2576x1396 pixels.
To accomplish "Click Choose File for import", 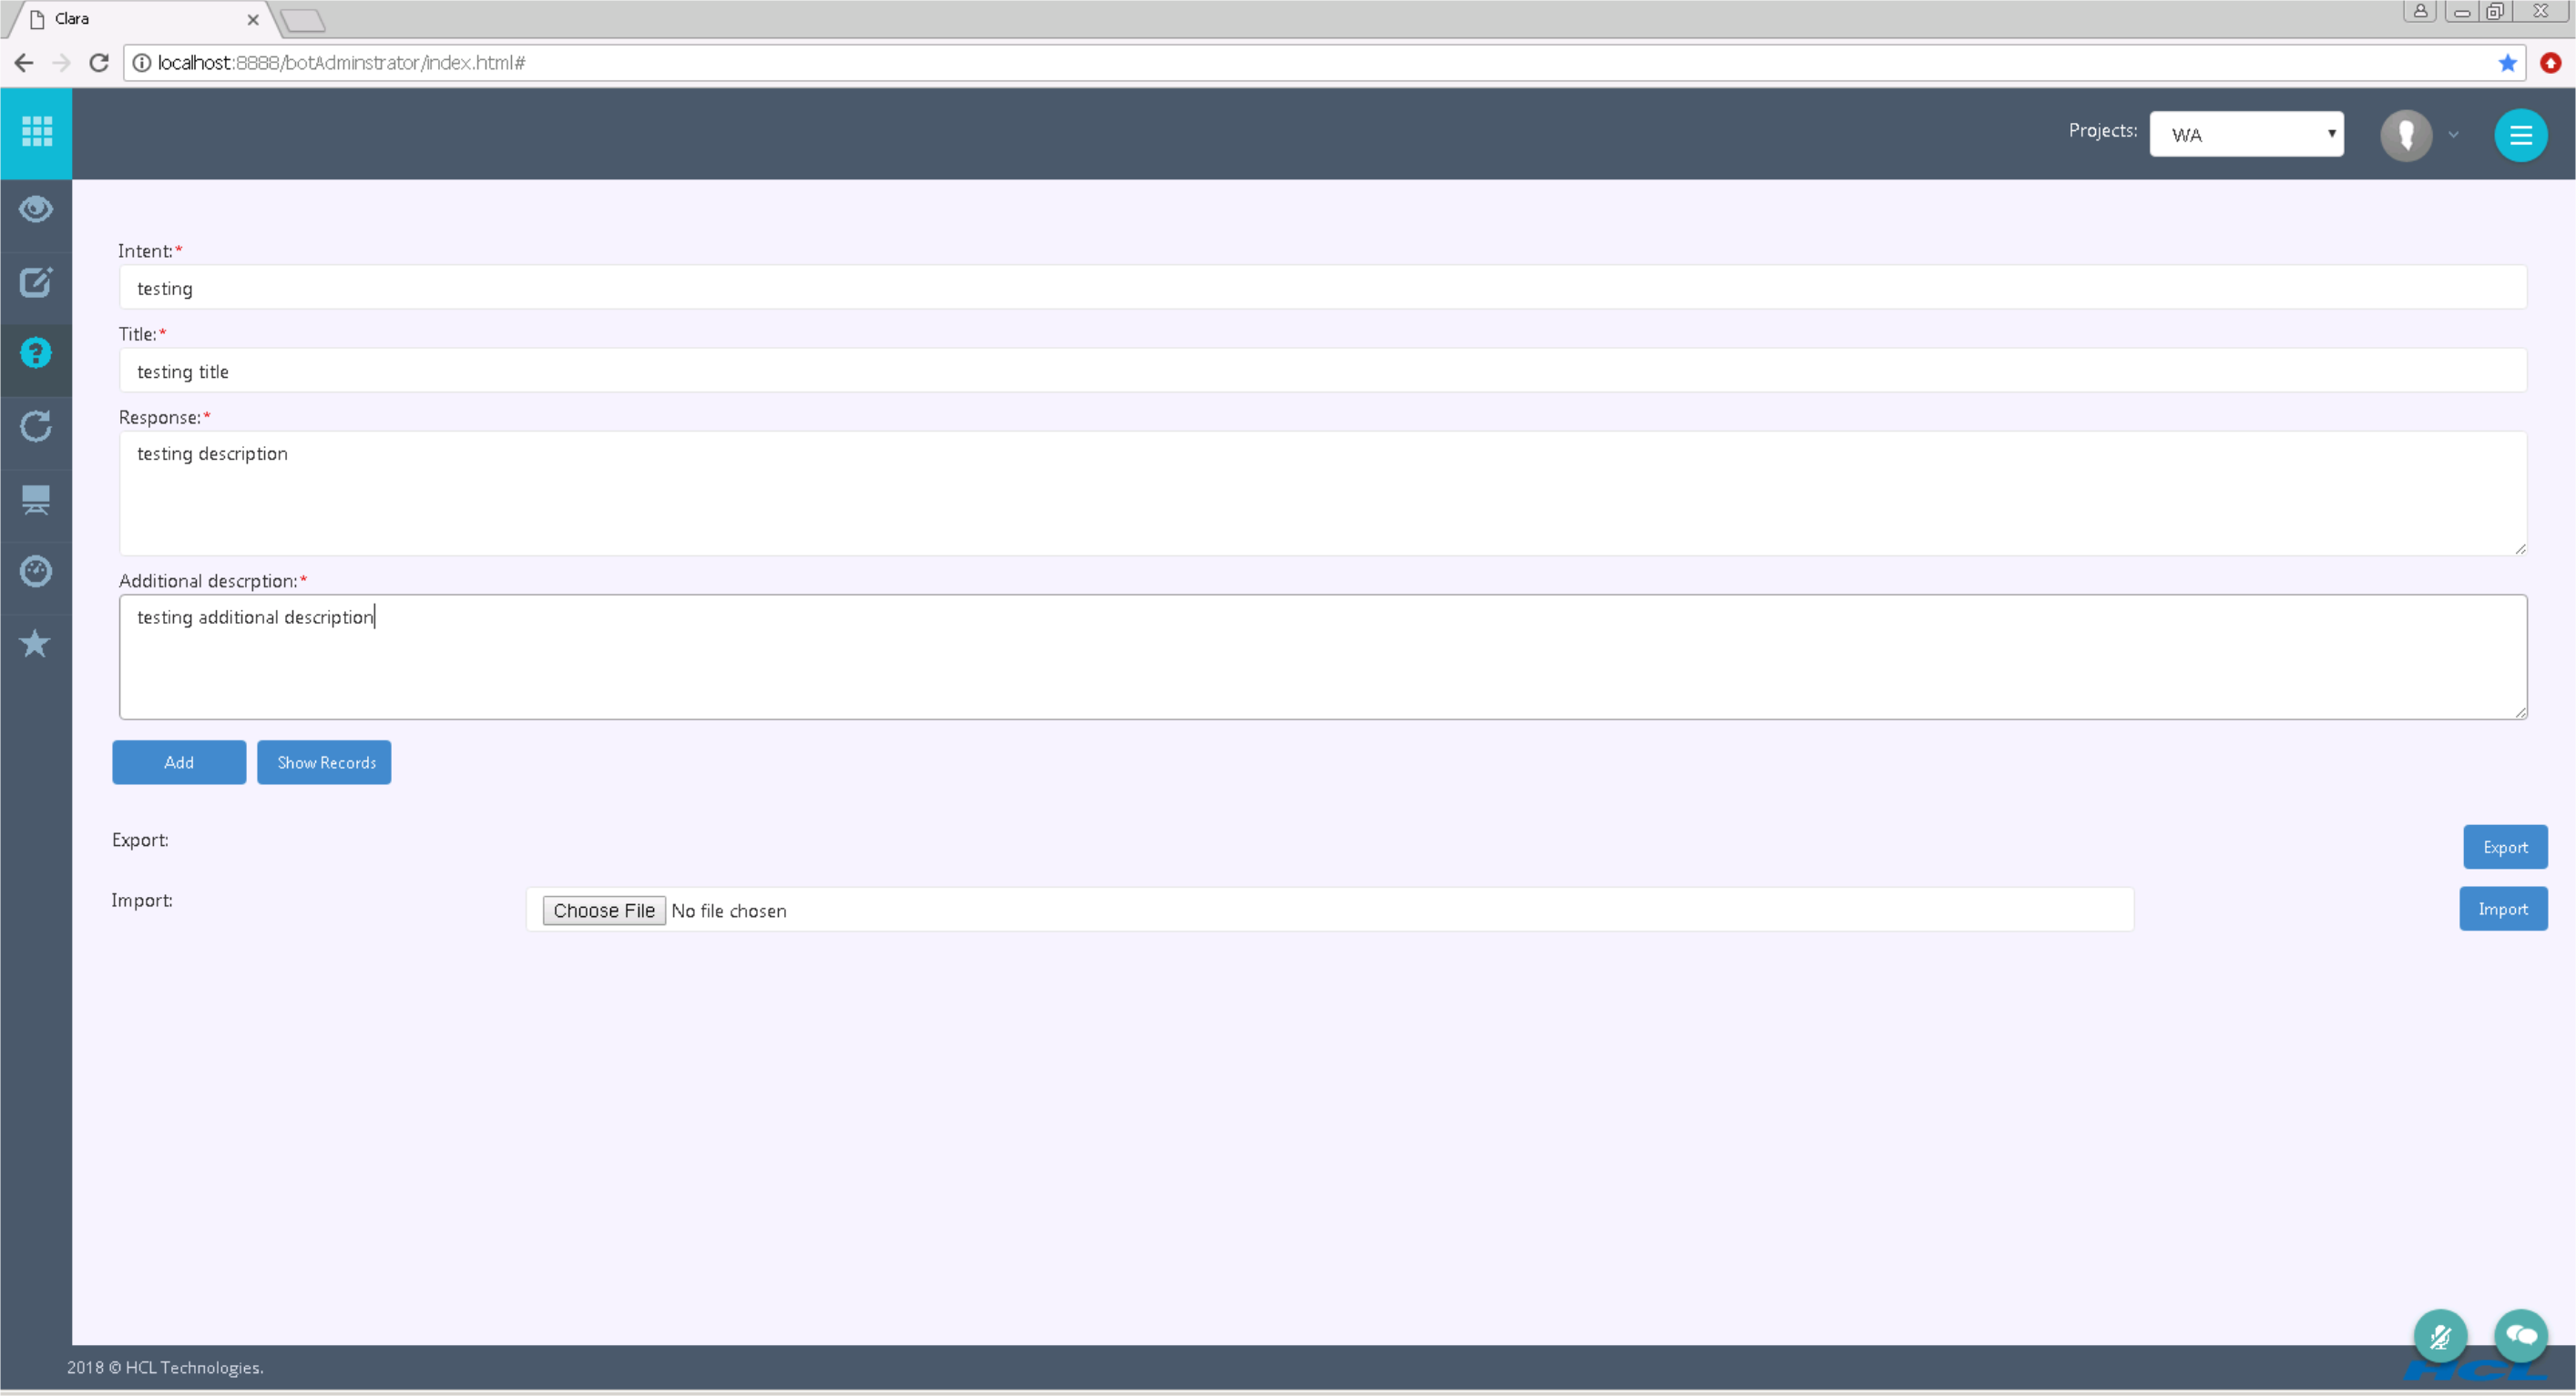I will click(604, 910).
